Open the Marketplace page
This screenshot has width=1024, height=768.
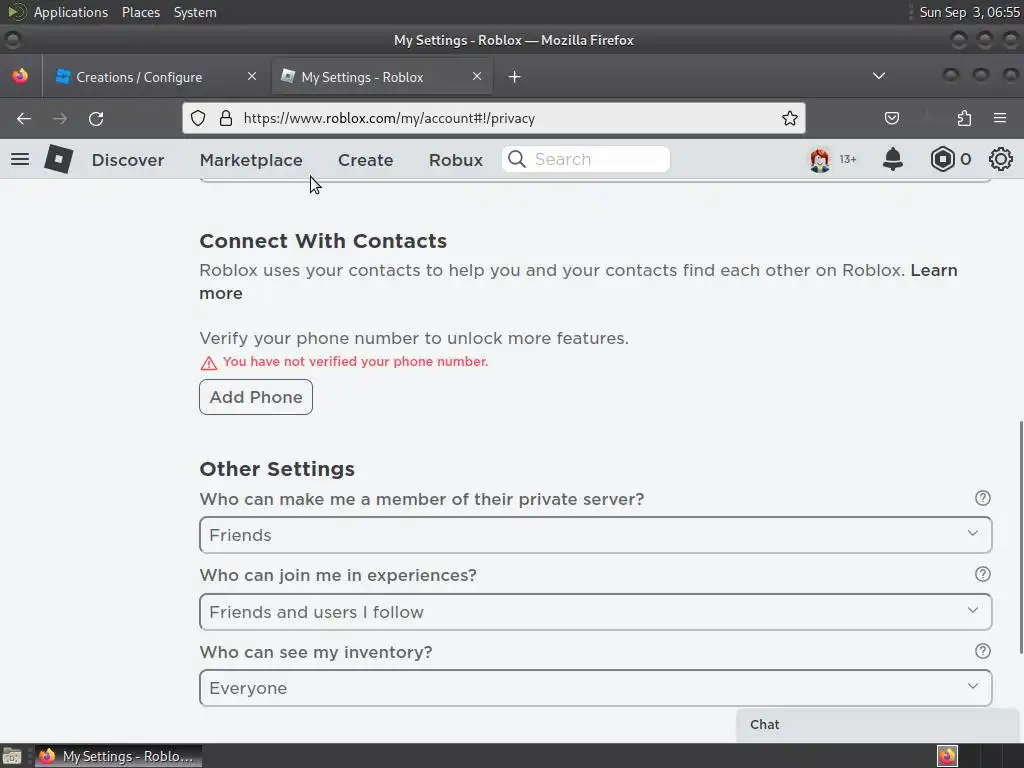tap(251, 160)
